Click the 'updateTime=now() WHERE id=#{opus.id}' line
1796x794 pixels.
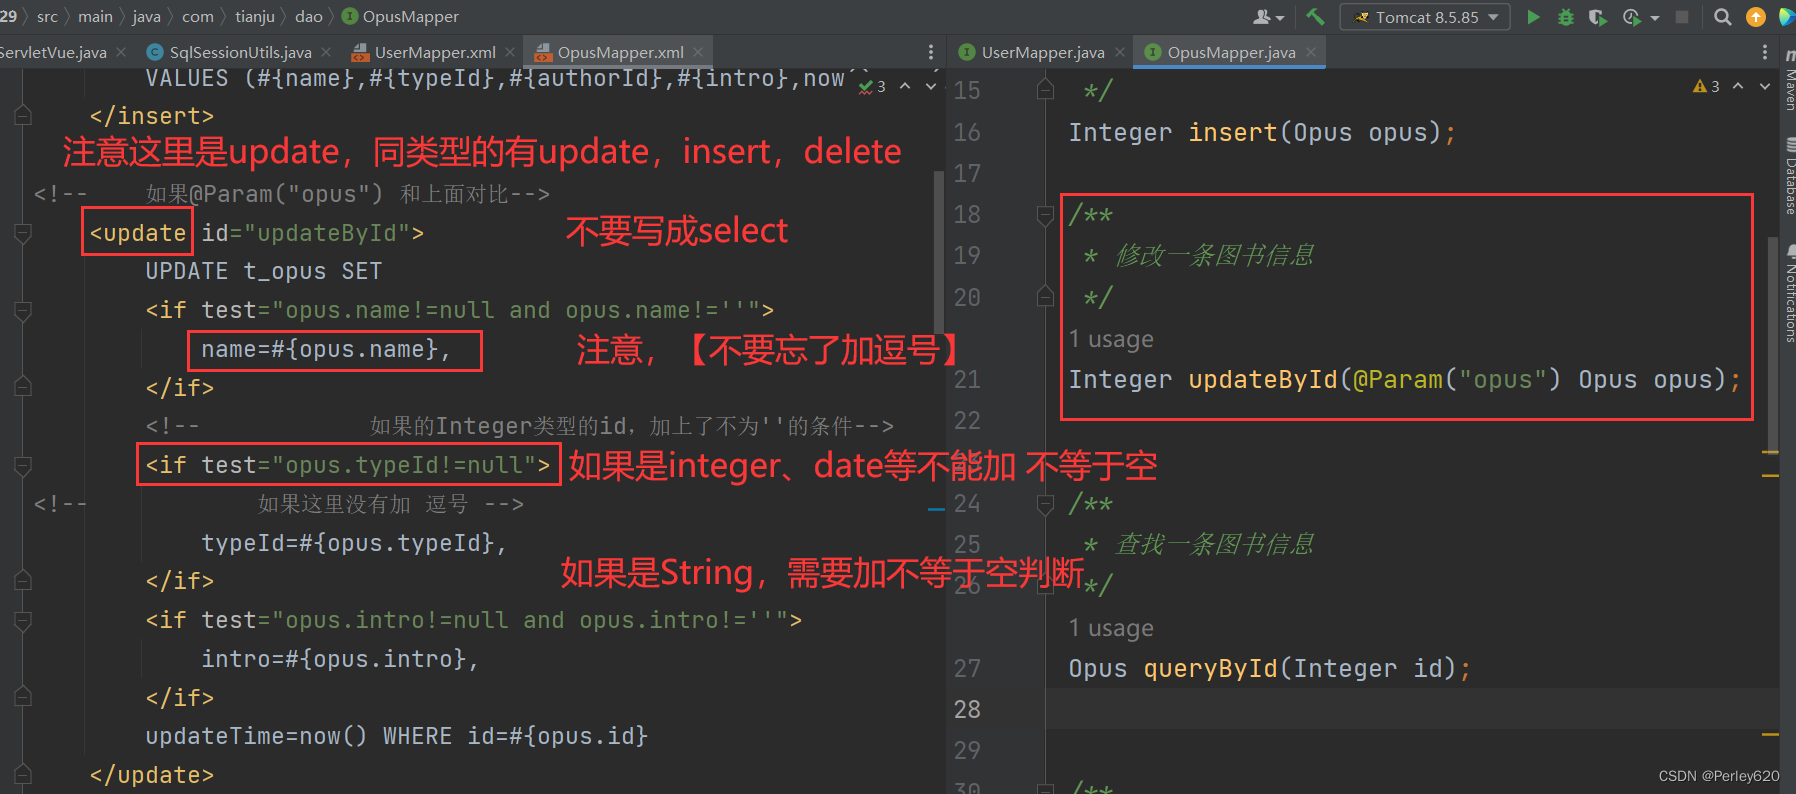coord(397,737)
